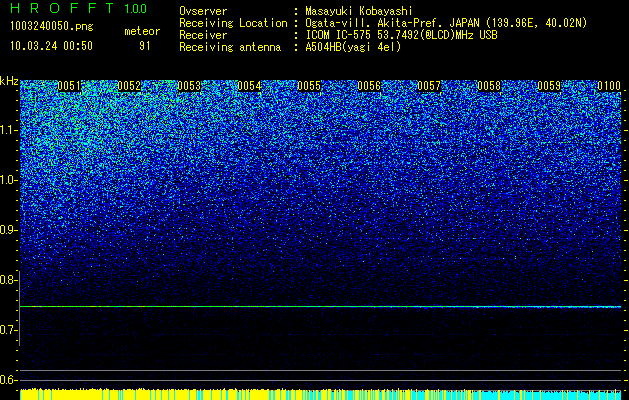Screen dimensions: 629x400
Task: Click the 0053 time marker
Action: click(x=189, y=86)
